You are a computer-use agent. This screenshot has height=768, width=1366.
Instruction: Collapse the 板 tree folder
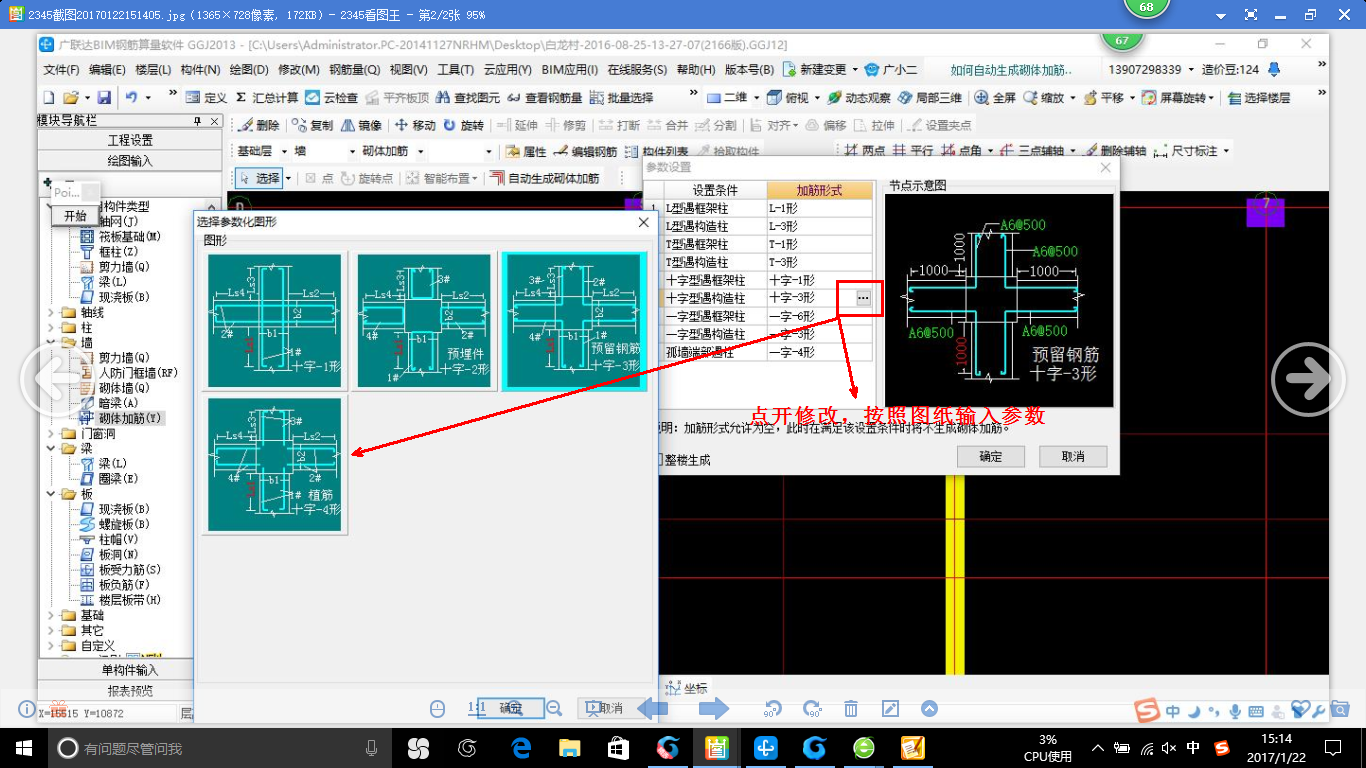click(51, 494)
